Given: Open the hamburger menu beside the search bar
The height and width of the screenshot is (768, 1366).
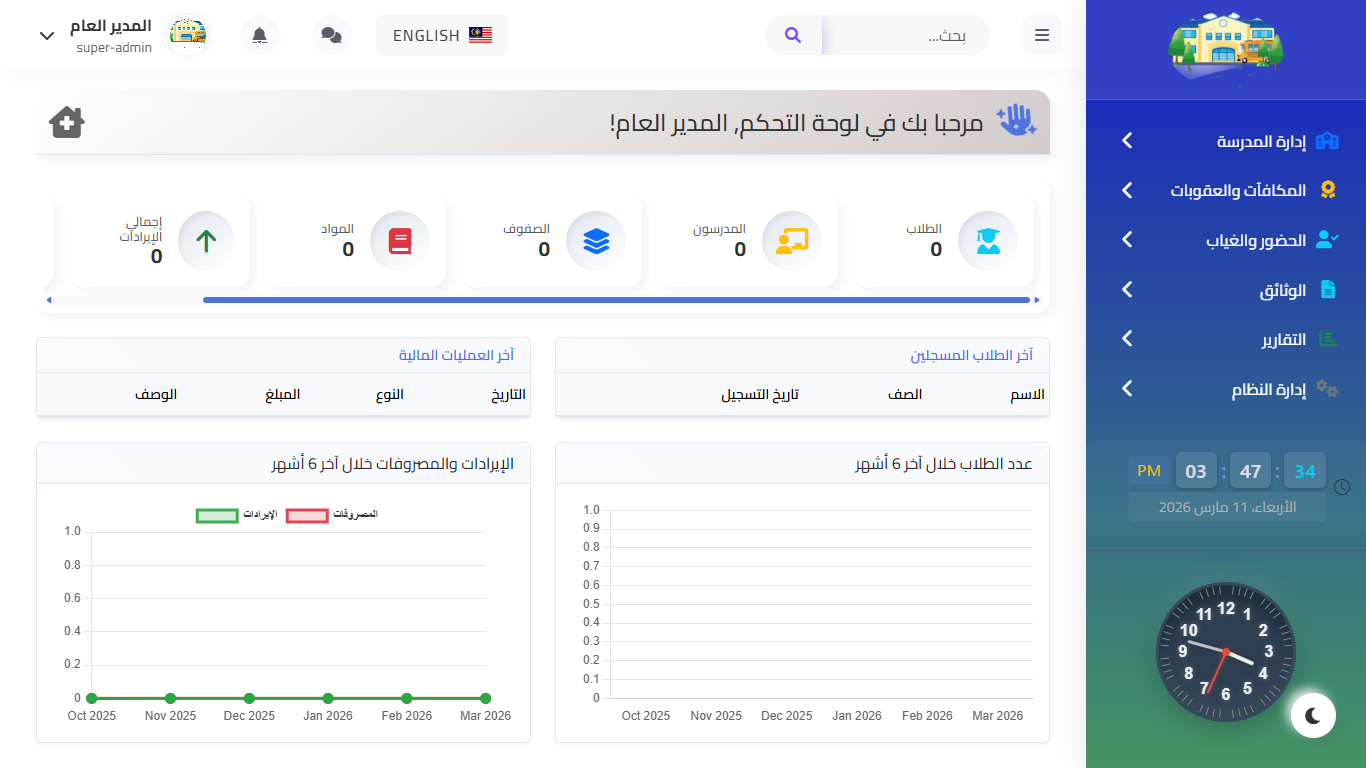Looking at the screenshot, I should pyautogui.click(x=1041, y=35).
